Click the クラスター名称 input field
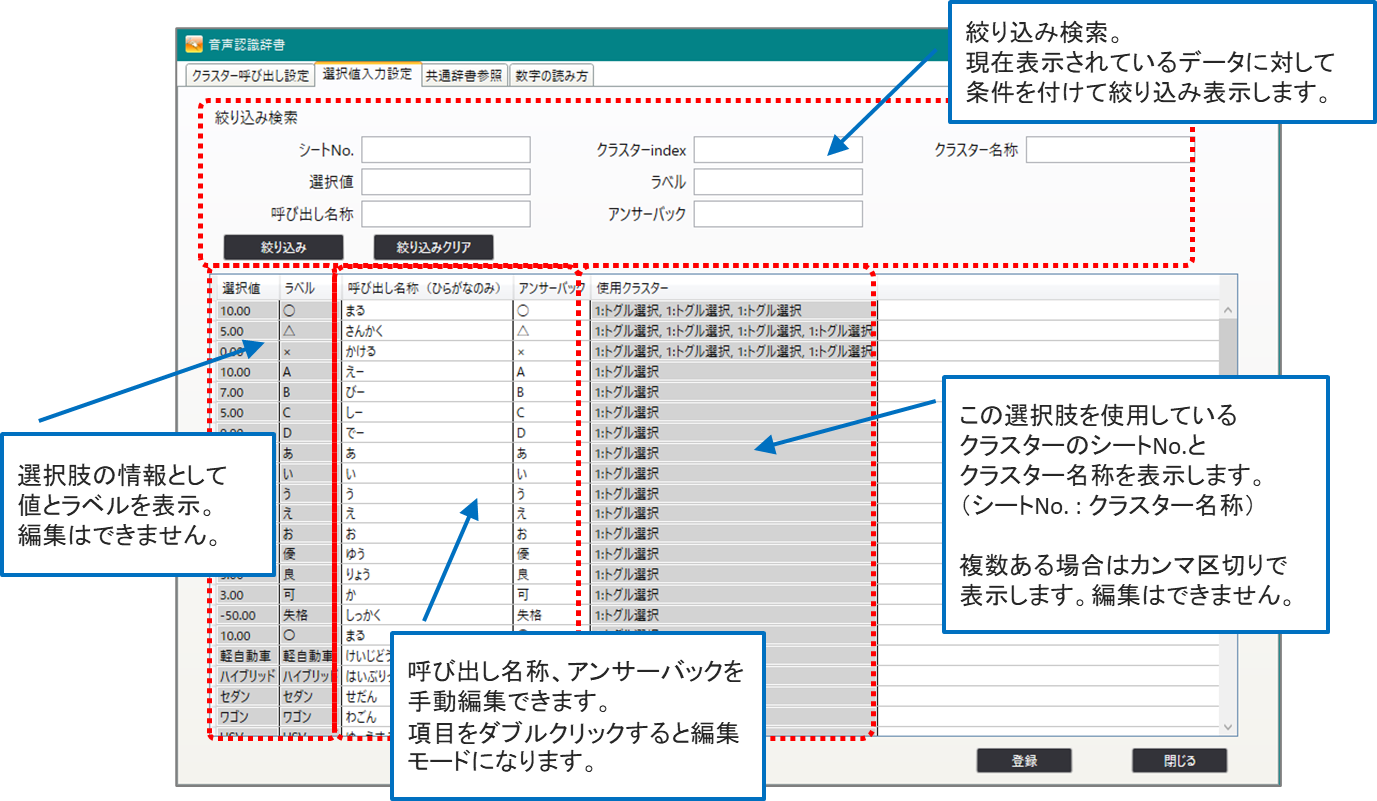The width and height of the screenshot is (1377, 801). (x=1107, y=150)
